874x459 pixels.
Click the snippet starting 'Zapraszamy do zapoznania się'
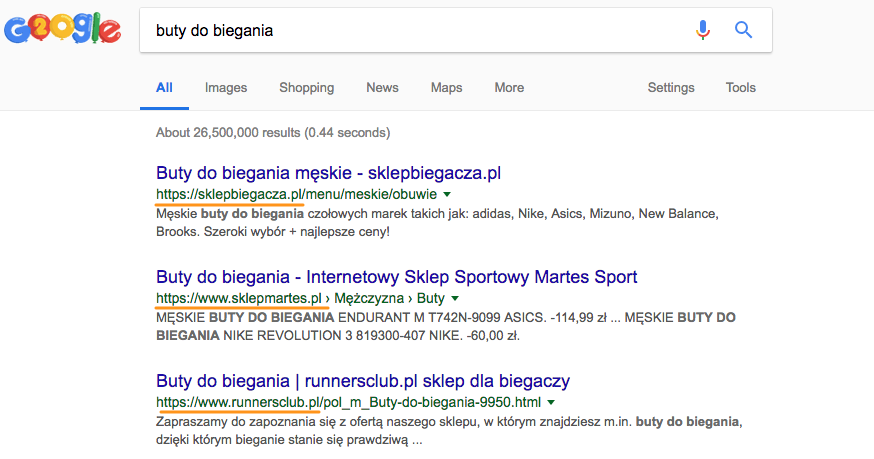(449, 431)
